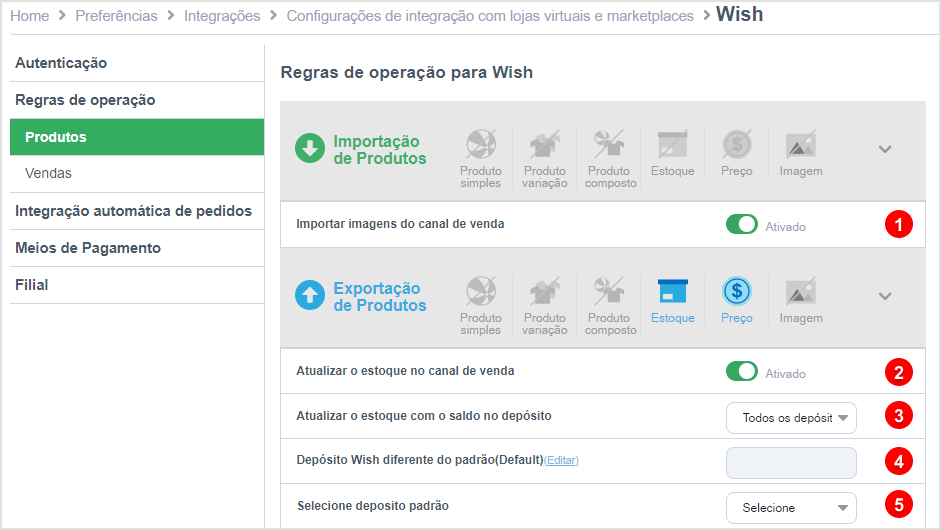Select the blue Preço icon under Exportação
The width and height of the screenshot is (941, 530).
tap(737, 291)
